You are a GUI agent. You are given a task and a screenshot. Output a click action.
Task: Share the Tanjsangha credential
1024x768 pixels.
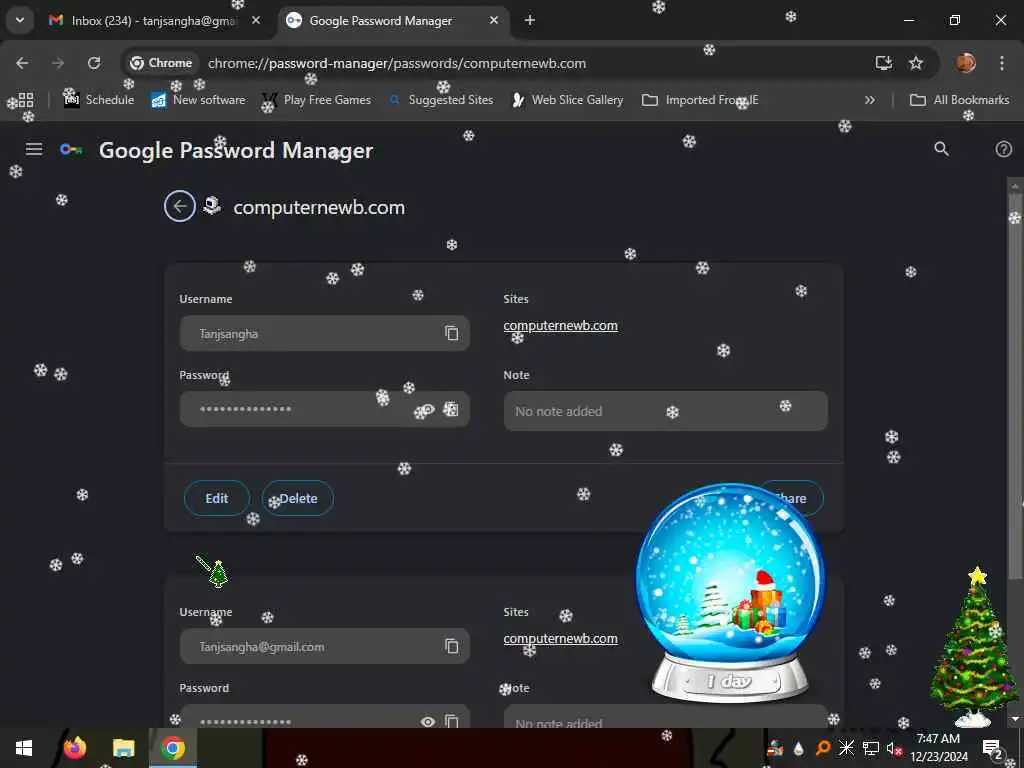pos(790,498)
